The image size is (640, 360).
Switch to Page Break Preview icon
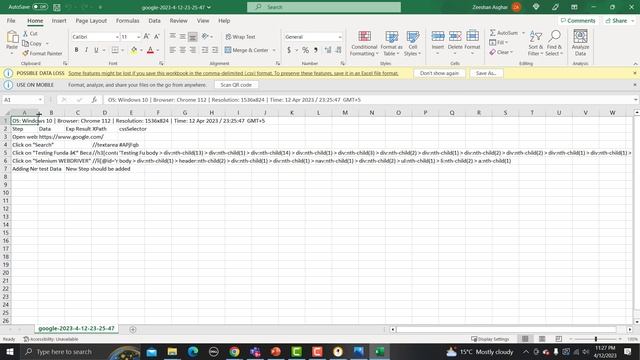558,339
